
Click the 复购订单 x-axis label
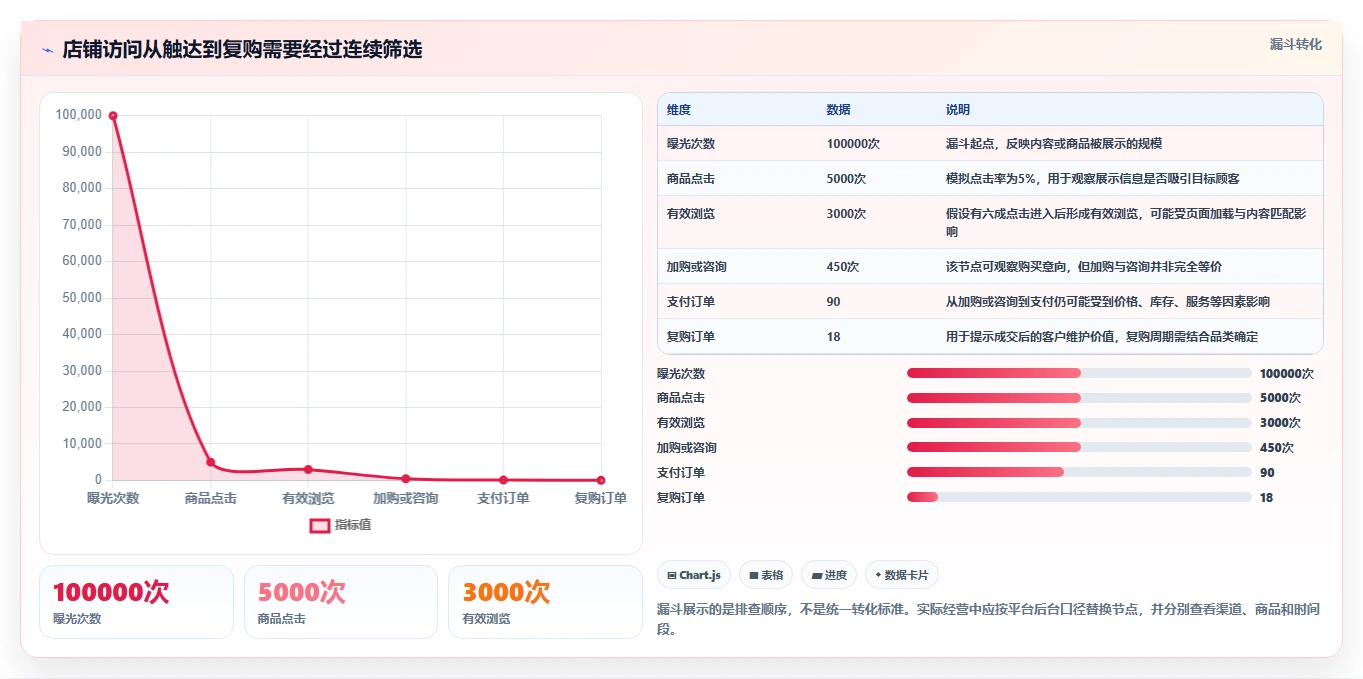[x=601, y=498]
